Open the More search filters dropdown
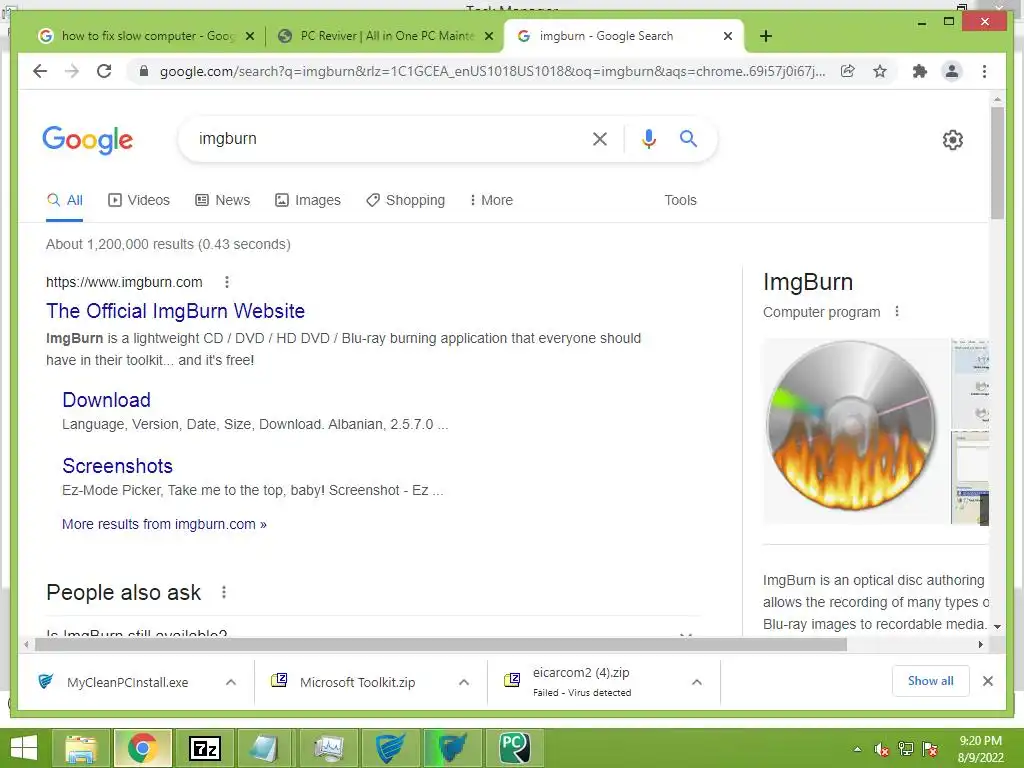 coord(491,200)
